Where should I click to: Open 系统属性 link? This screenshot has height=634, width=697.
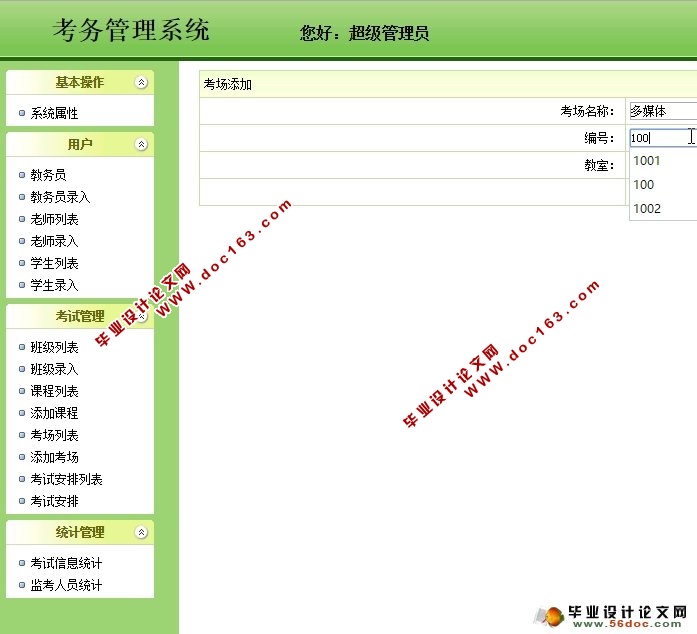(54, 113)
